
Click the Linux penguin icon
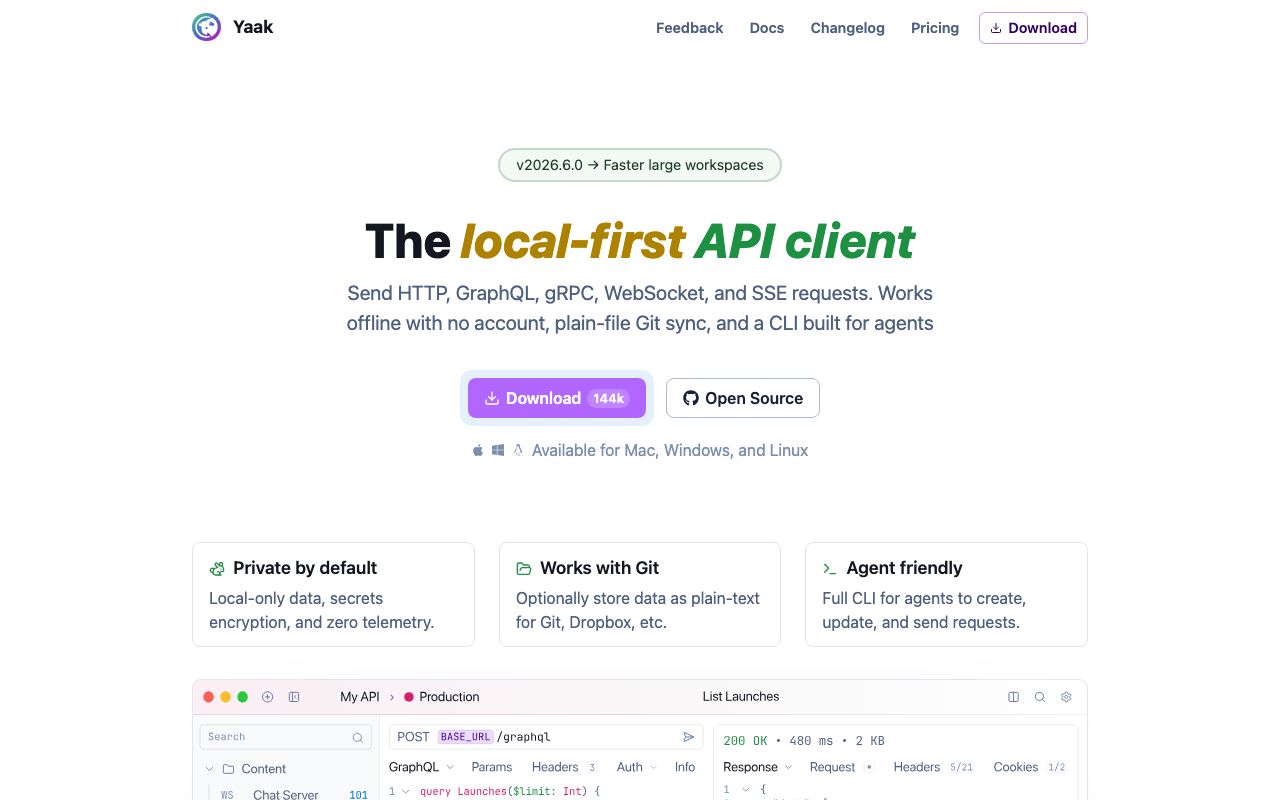pos(518,450)
